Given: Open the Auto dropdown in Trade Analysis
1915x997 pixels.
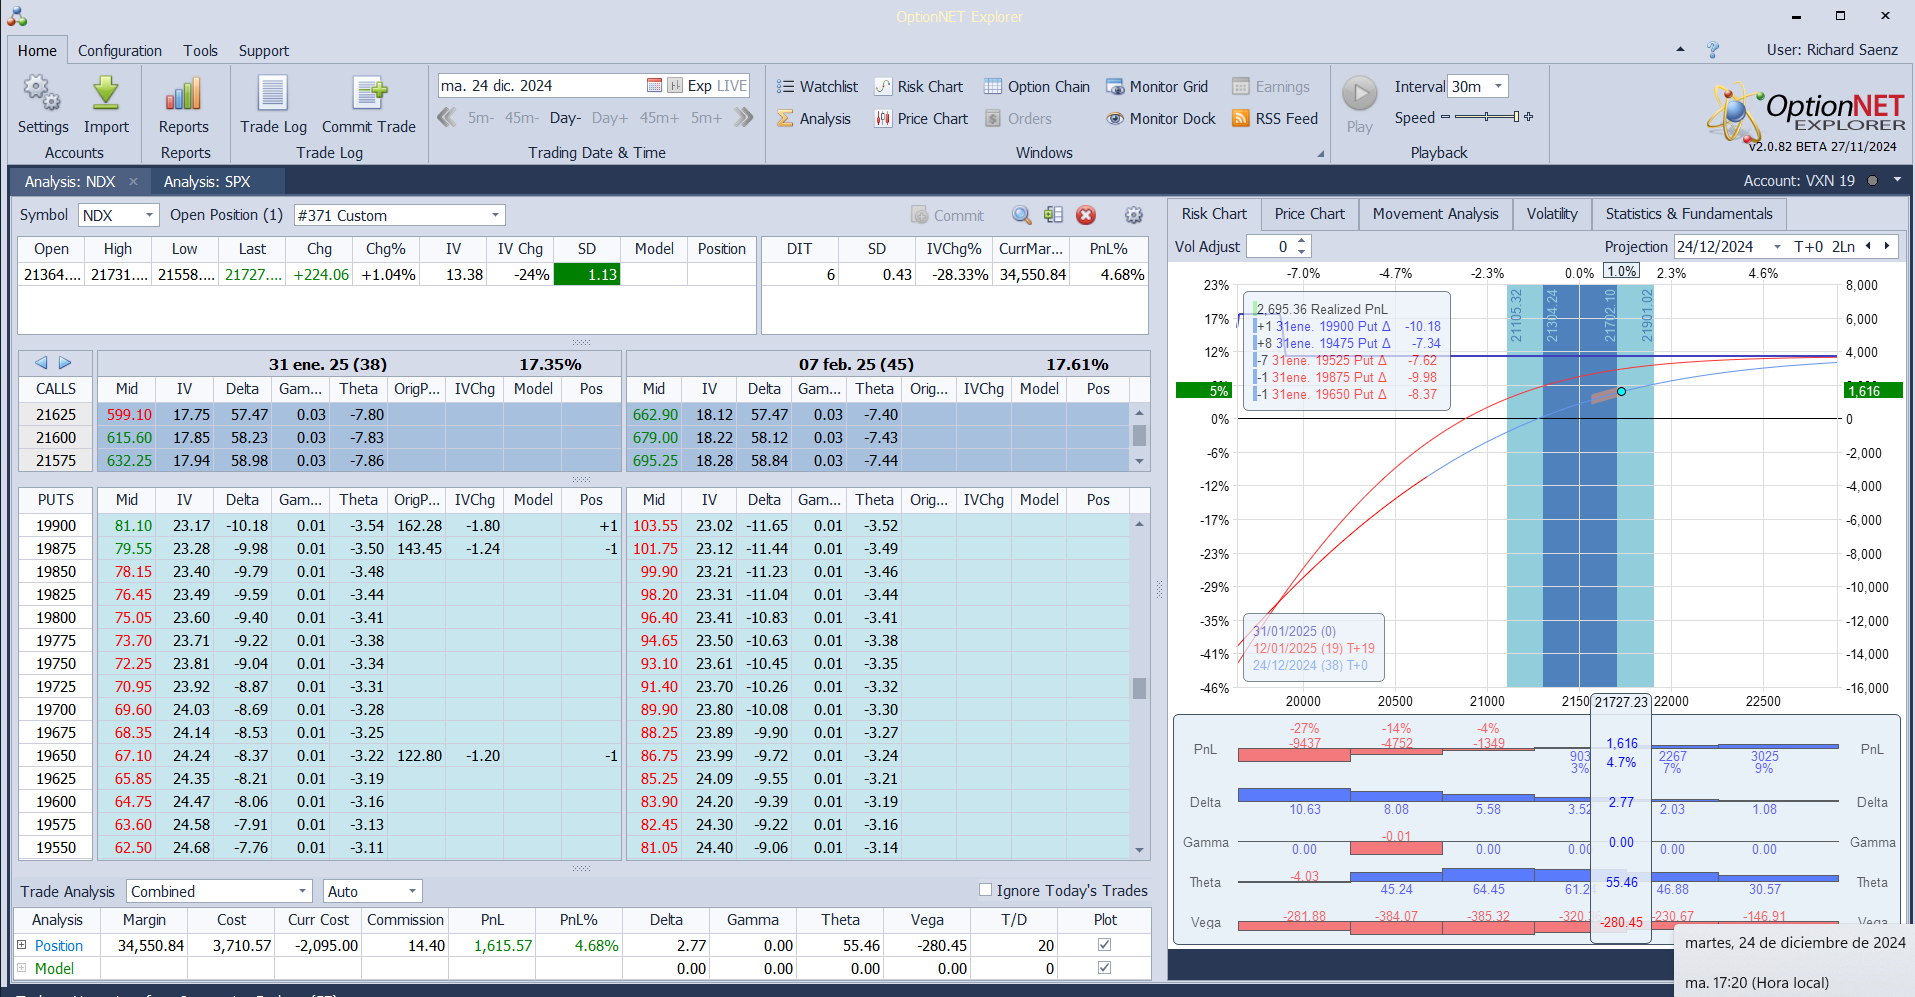Looking at the screenshot, I should [412, 891].
